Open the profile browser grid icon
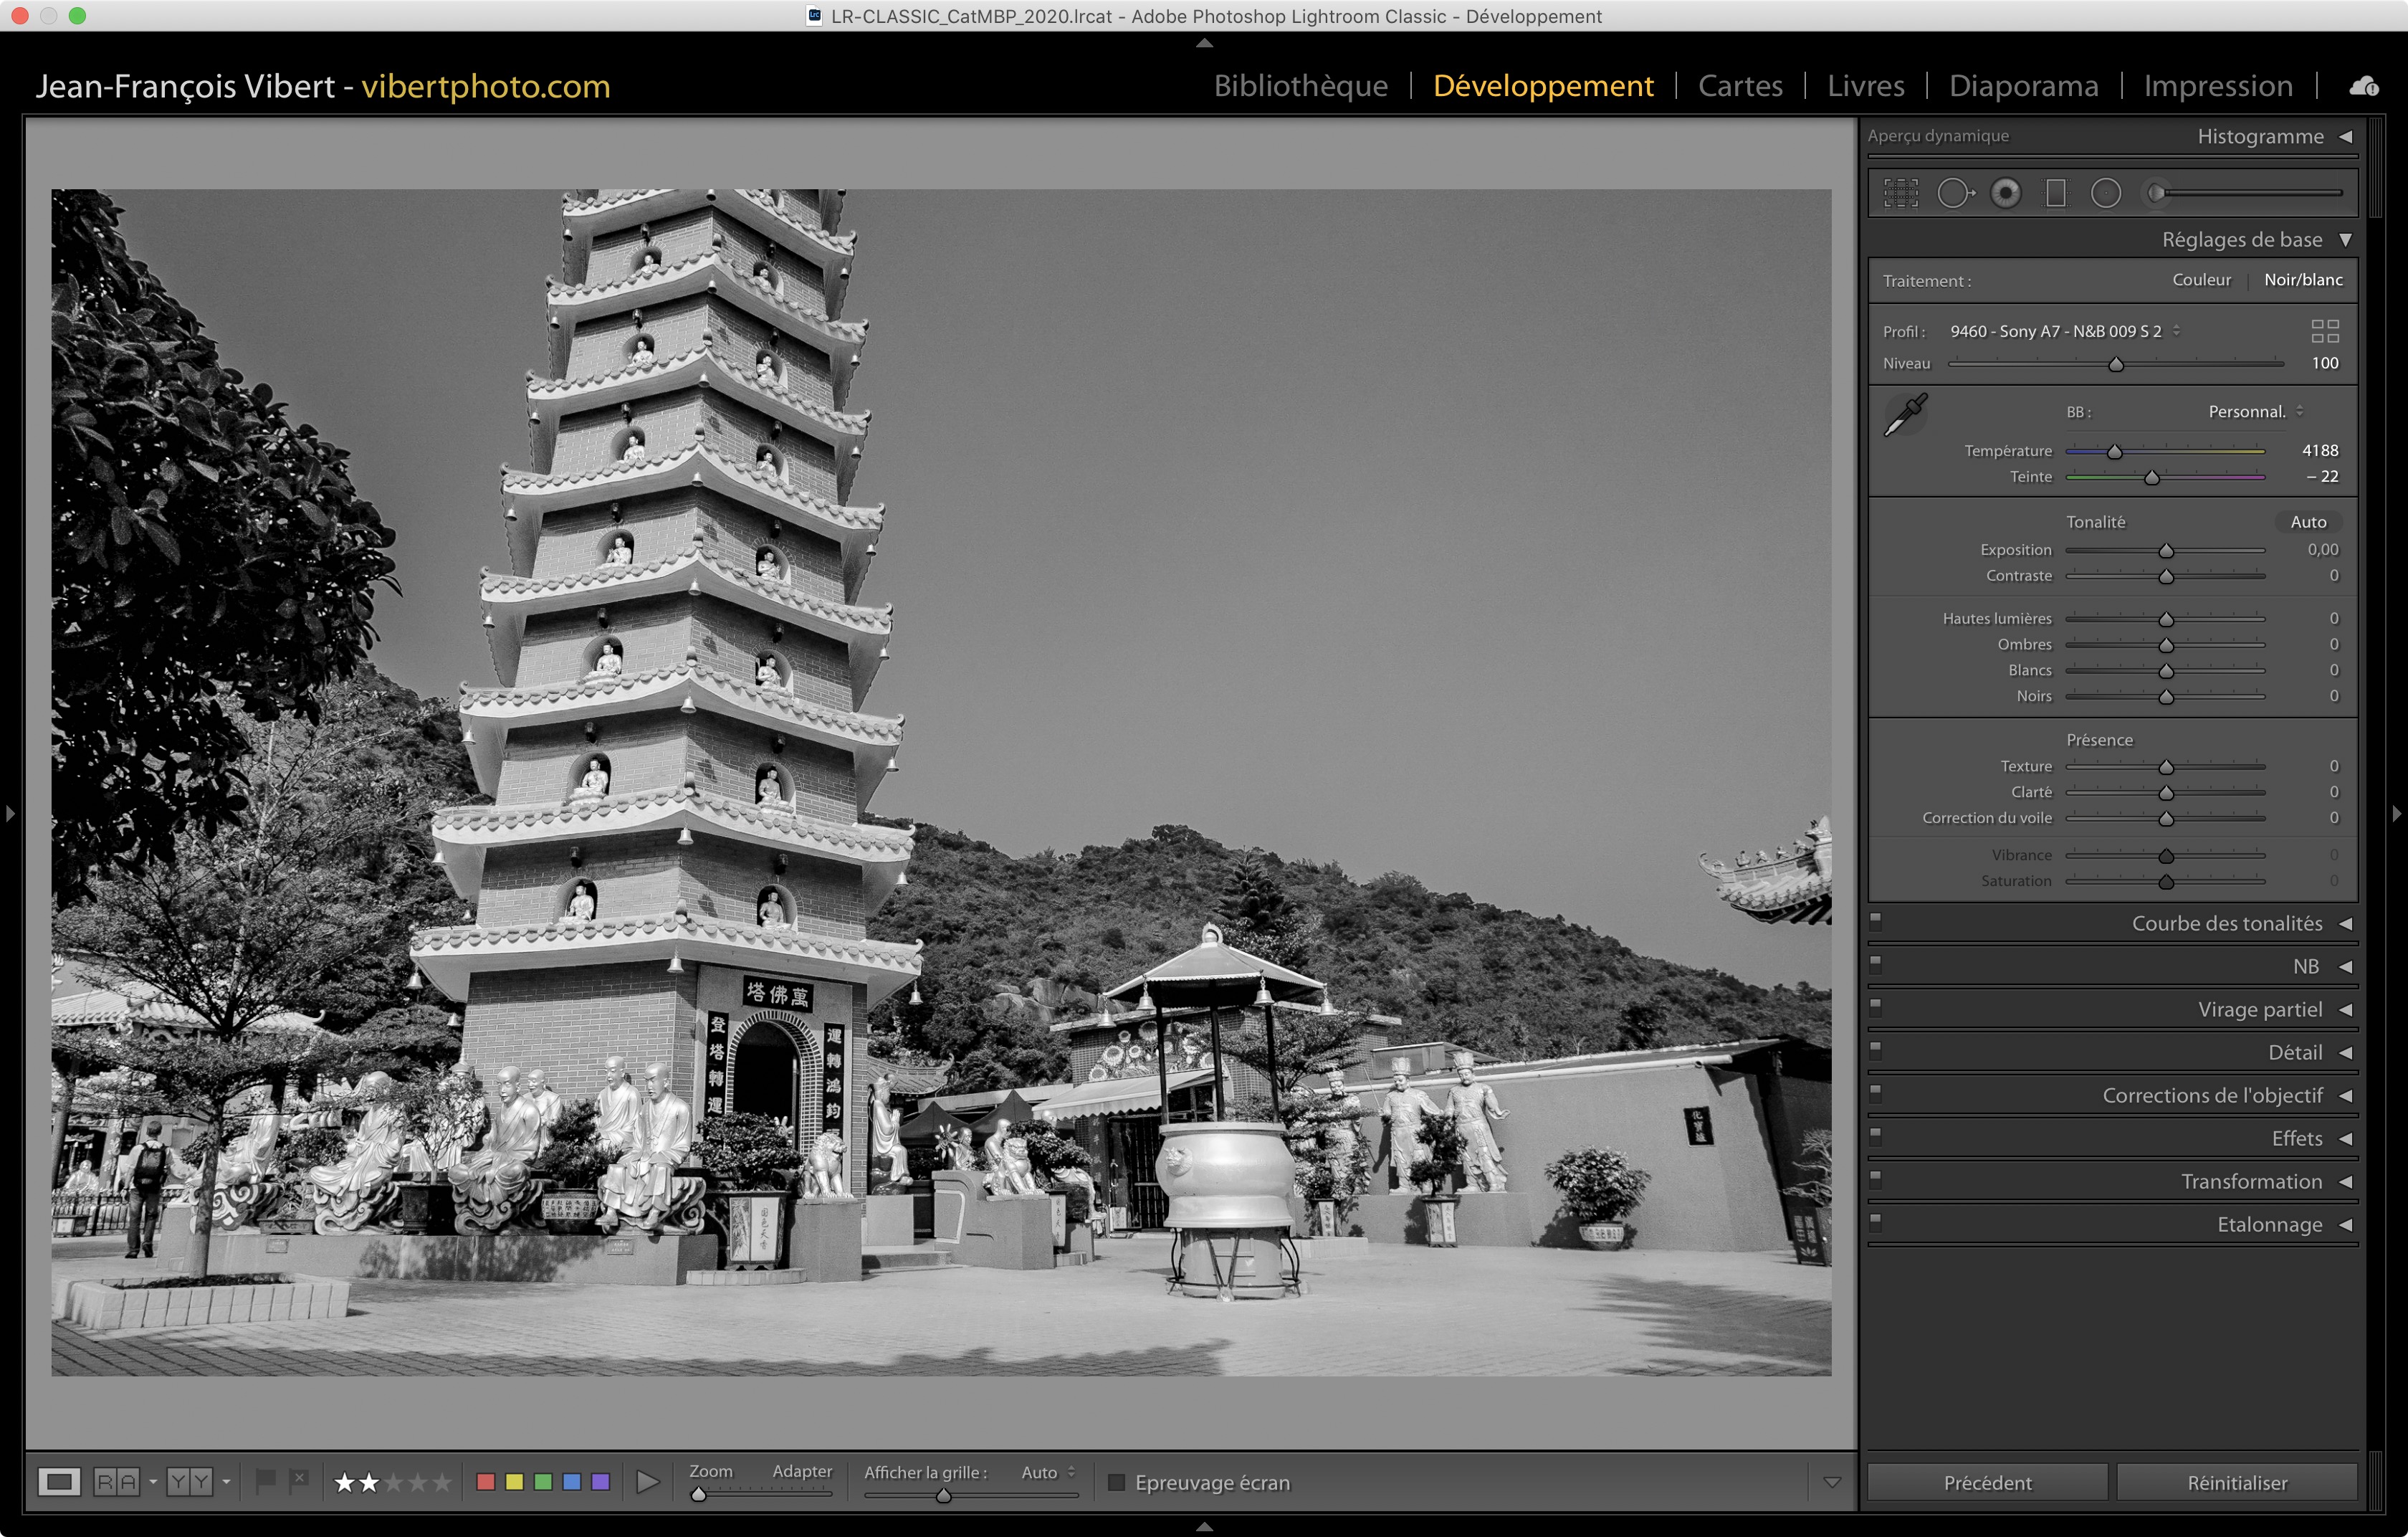 pyautogui.click(x=2325, y=331)
